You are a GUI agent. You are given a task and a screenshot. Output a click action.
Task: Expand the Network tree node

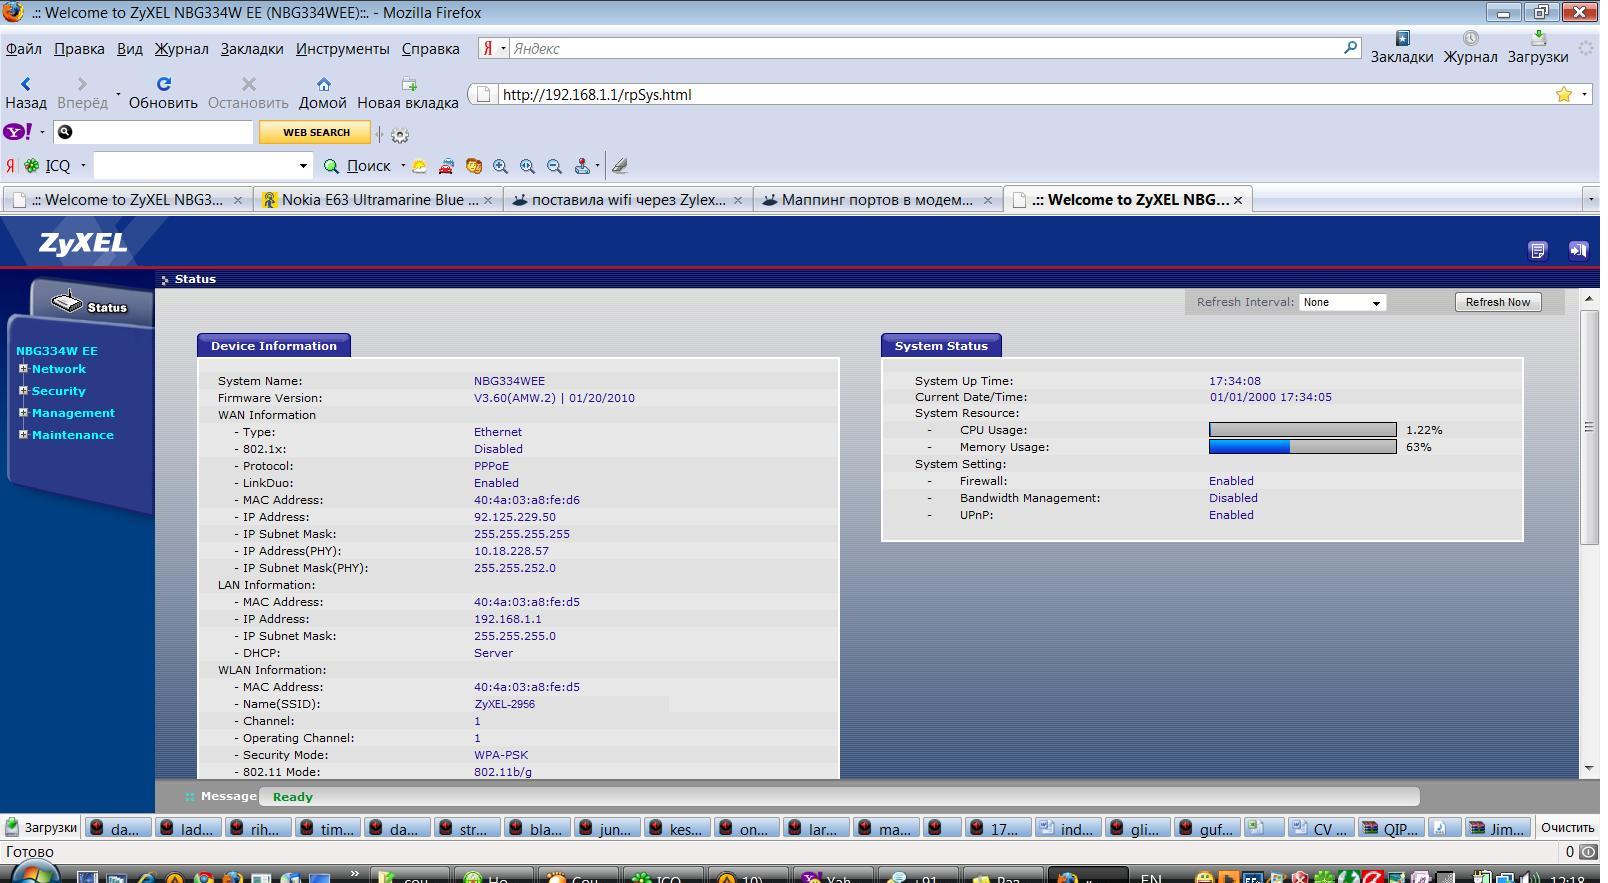(x=23, y=368)
